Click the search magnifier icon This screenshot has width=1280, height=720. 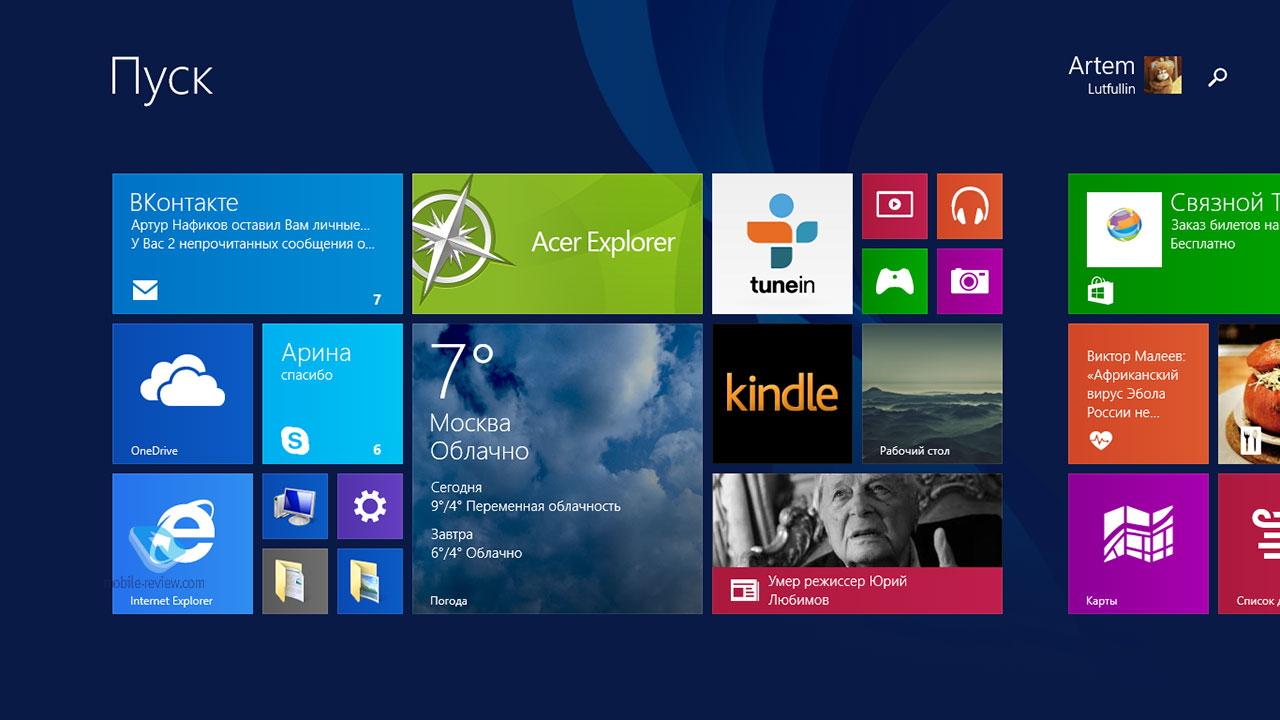pyautogui.click(x=1217, y=77)
